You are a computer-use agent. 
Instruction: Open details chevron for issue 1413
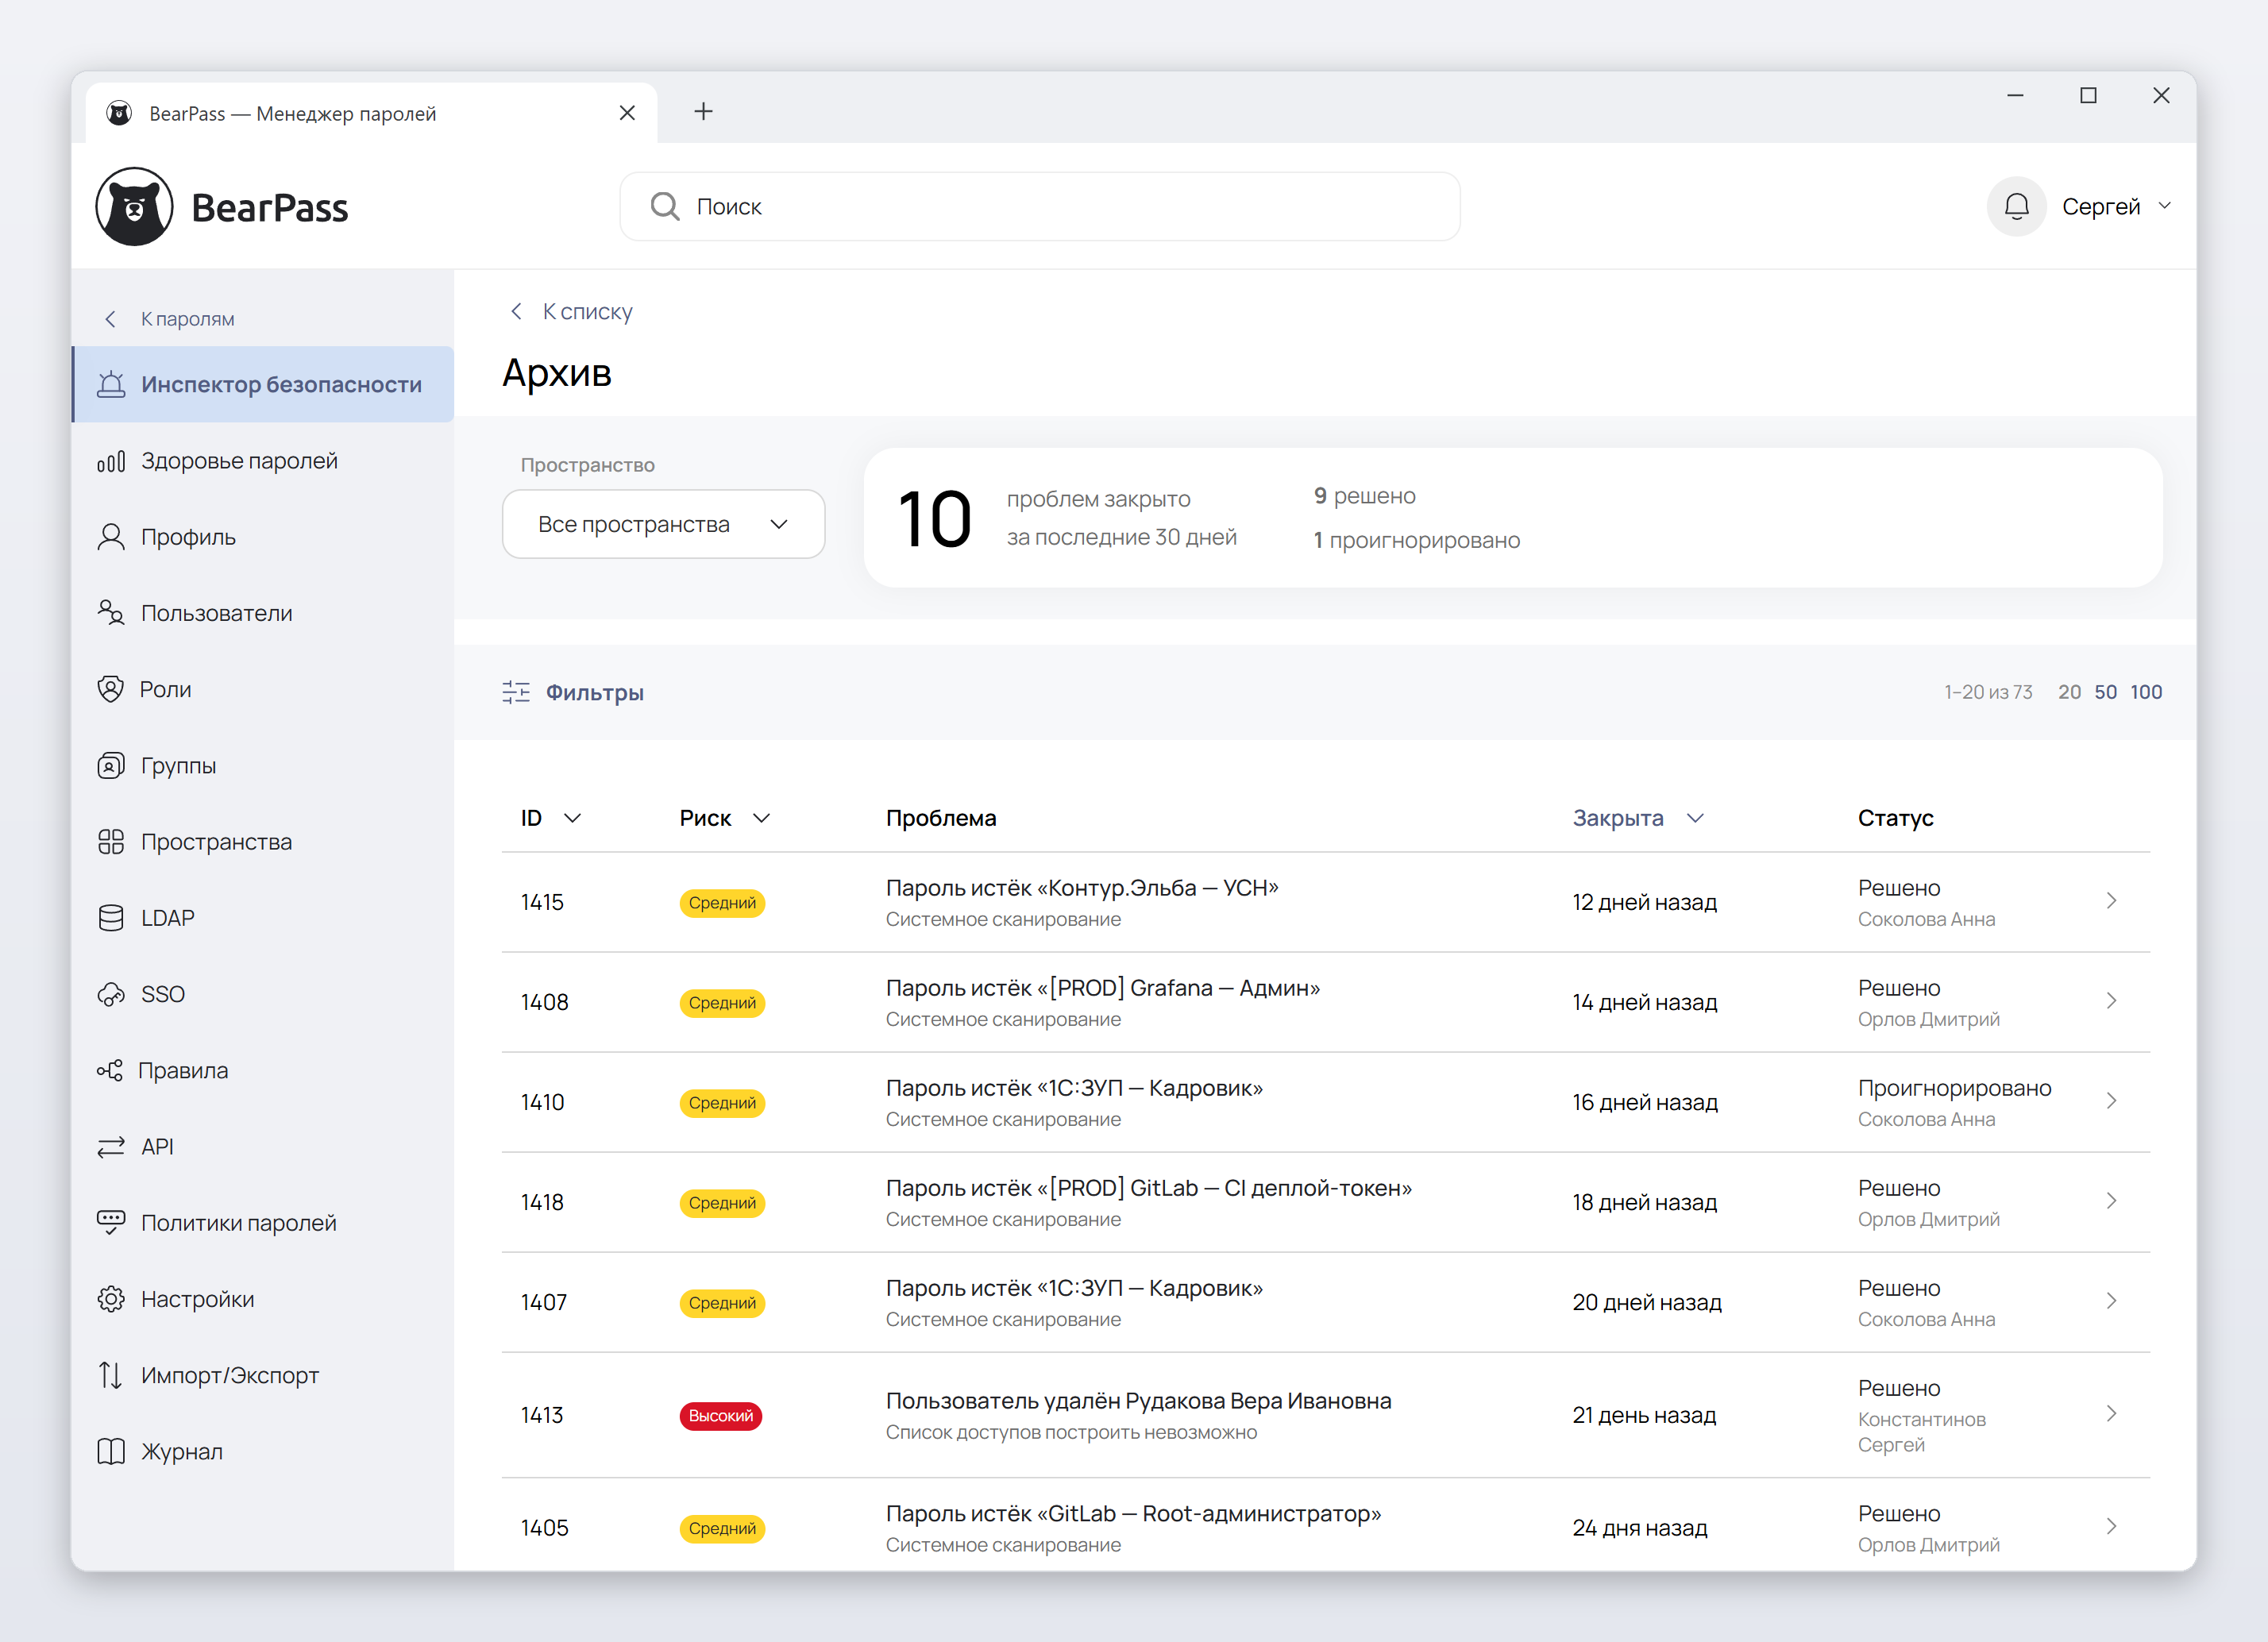(2112, 1414)
